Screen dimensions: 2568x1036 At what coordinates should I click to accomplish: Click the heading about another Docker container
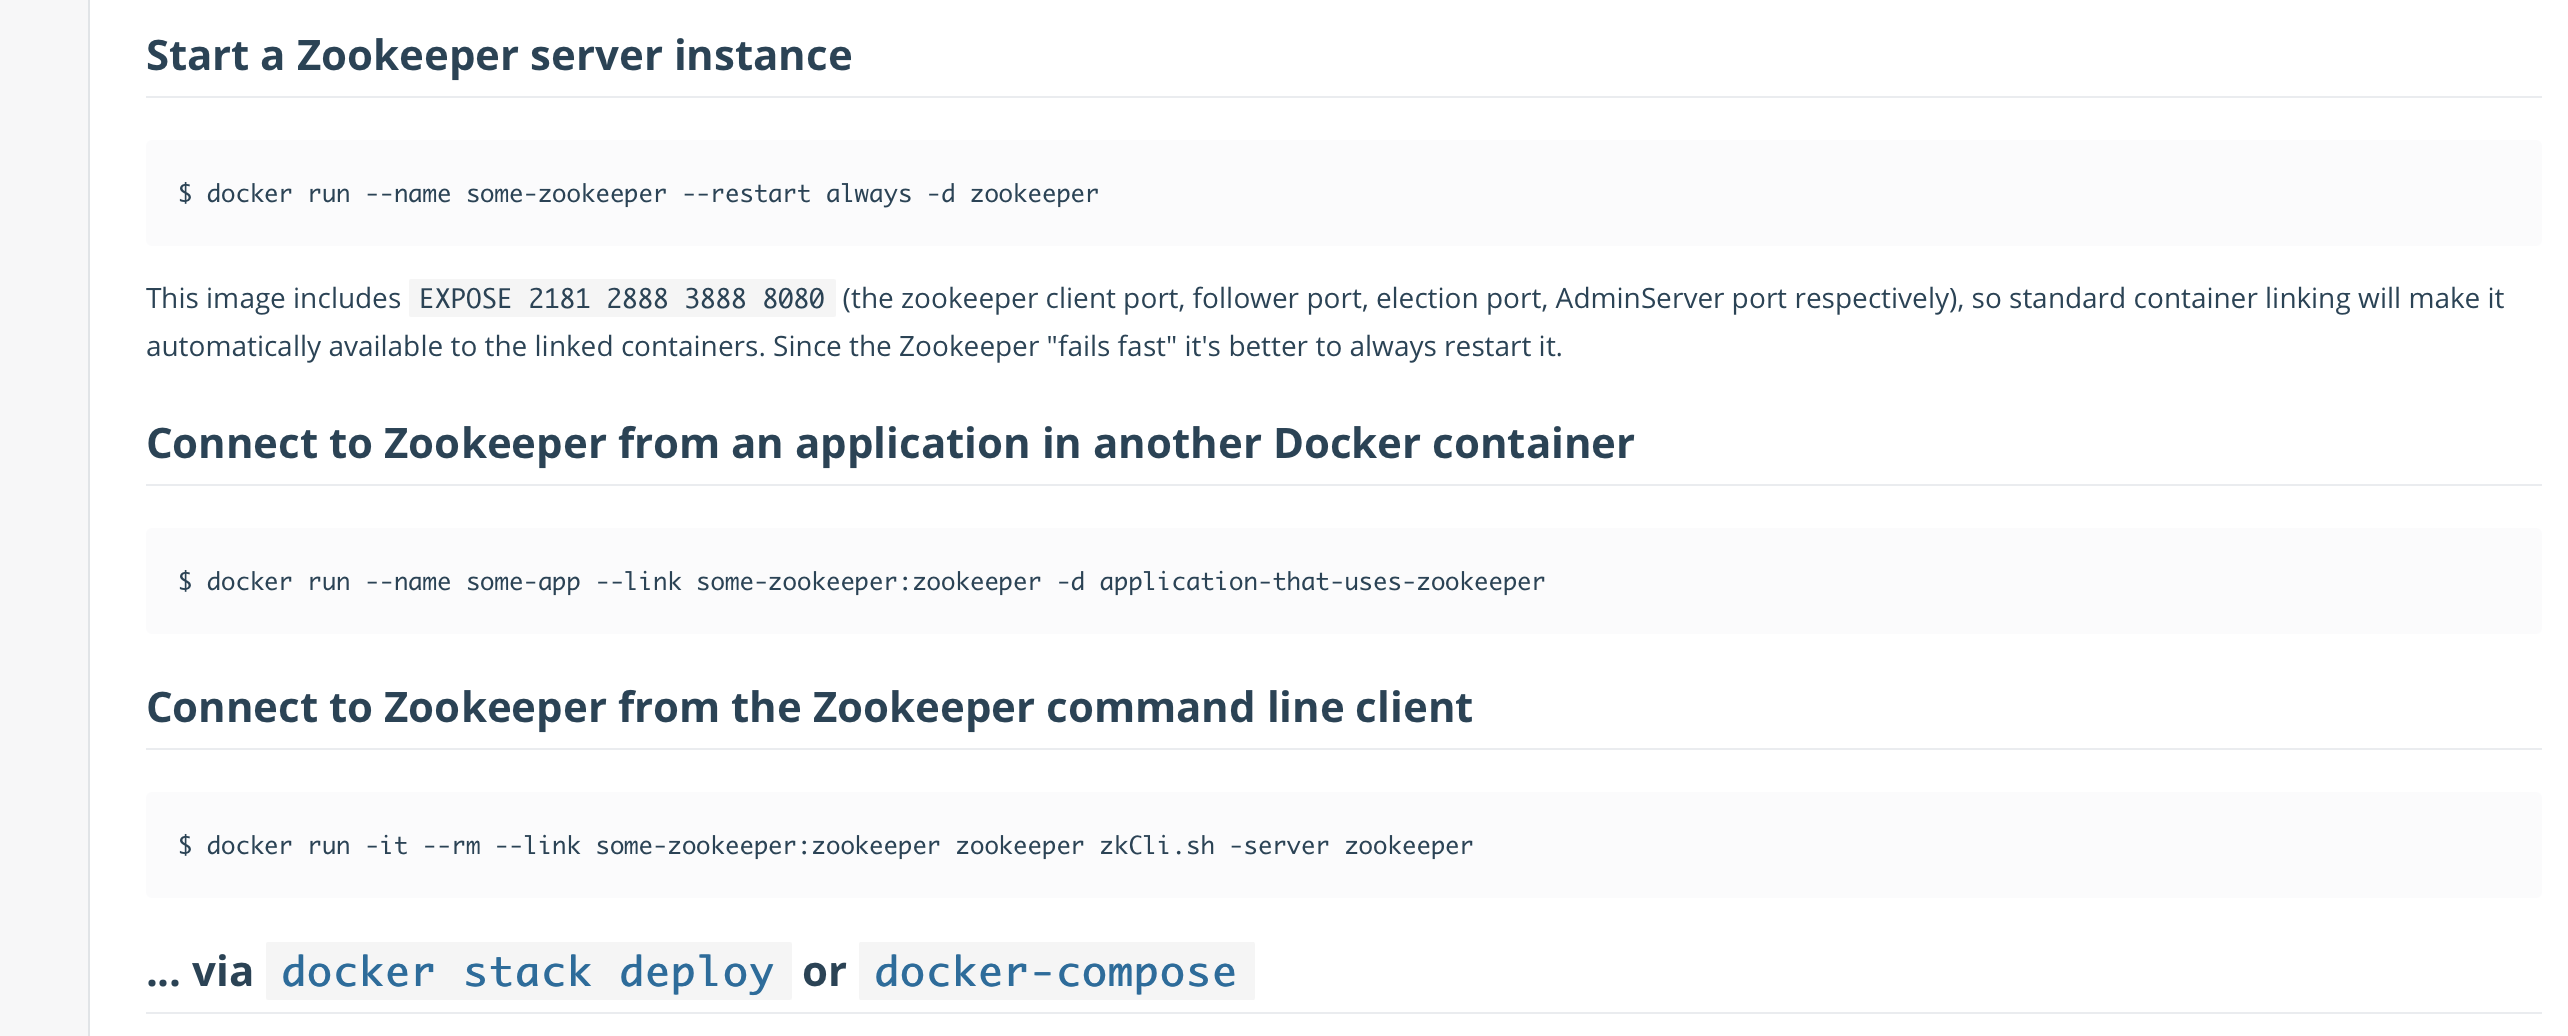890,443
